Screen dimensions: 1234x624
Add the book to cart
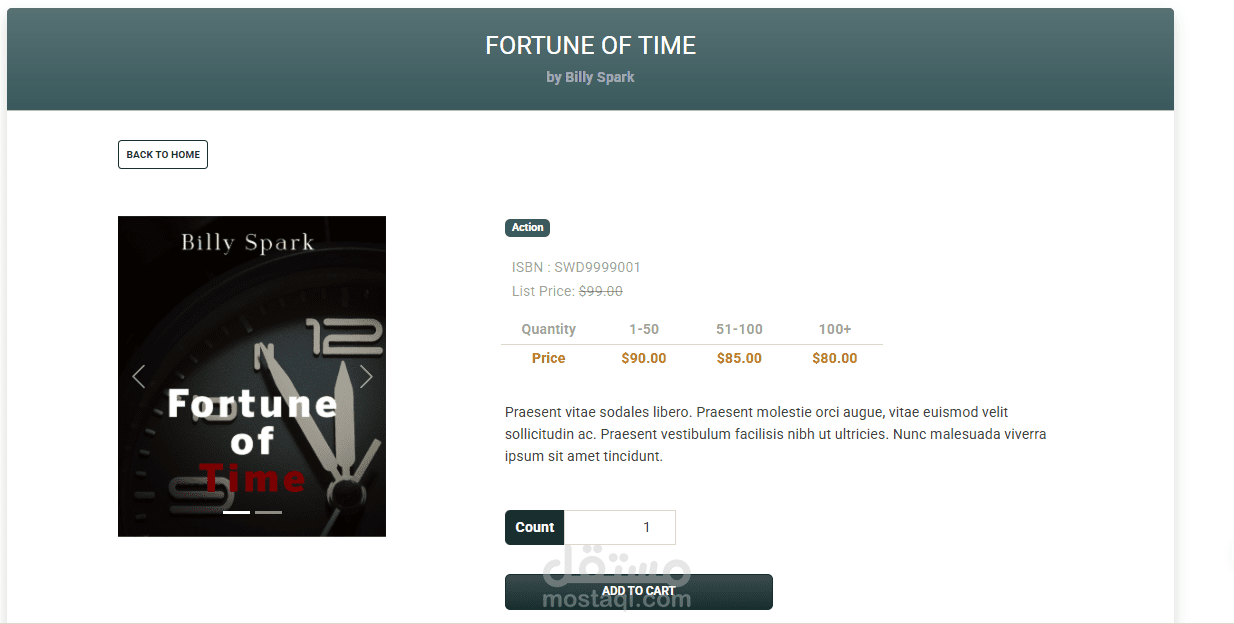(639, 591)
